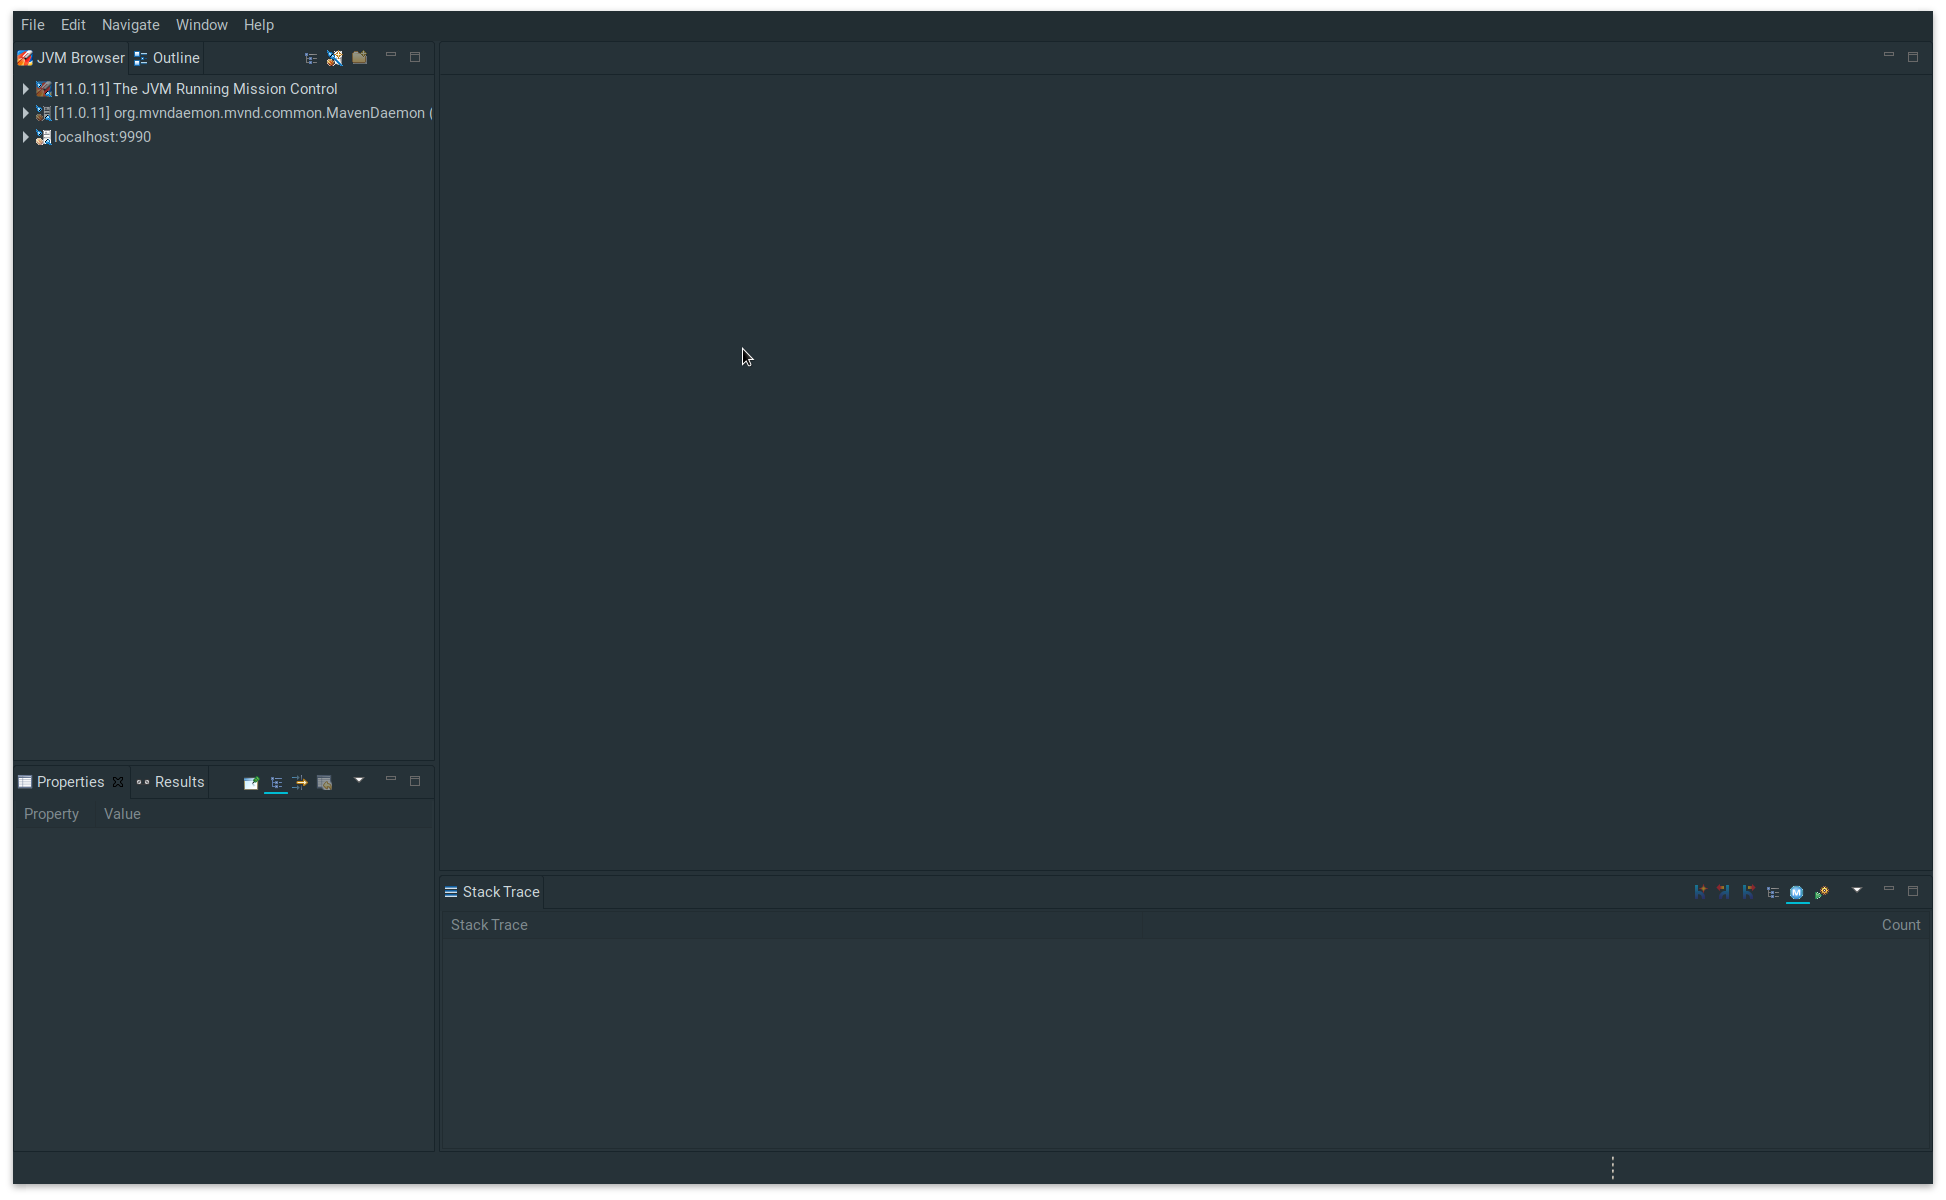Click the new folder icon in JVM Browser
Image resolution: width=1946 pixels, height=1200 pixels.
[x=360, y=58]
